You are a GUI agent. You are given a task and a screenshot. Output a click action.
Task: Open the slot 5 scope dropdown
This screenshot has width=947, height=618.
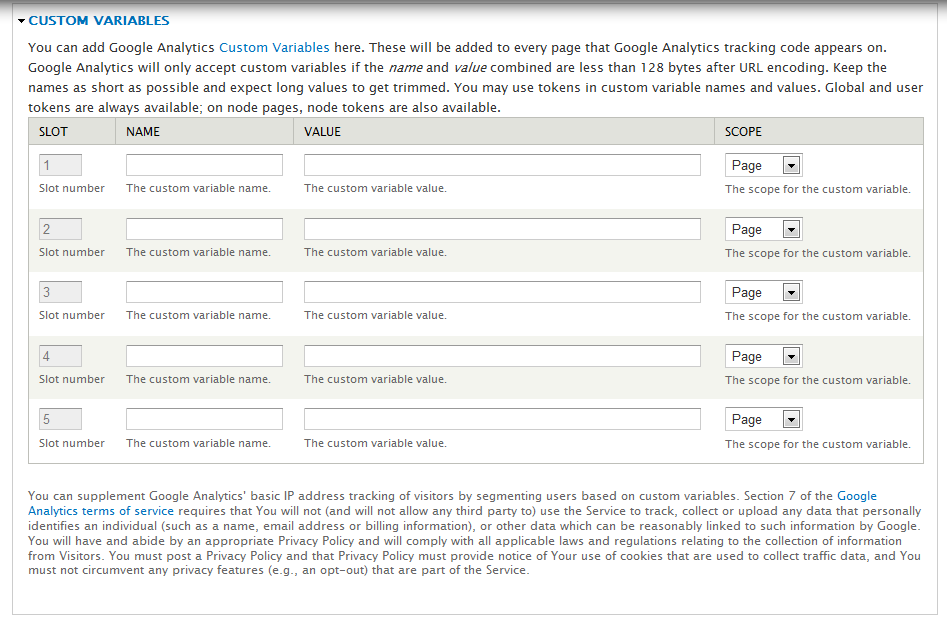coord(764,420)
